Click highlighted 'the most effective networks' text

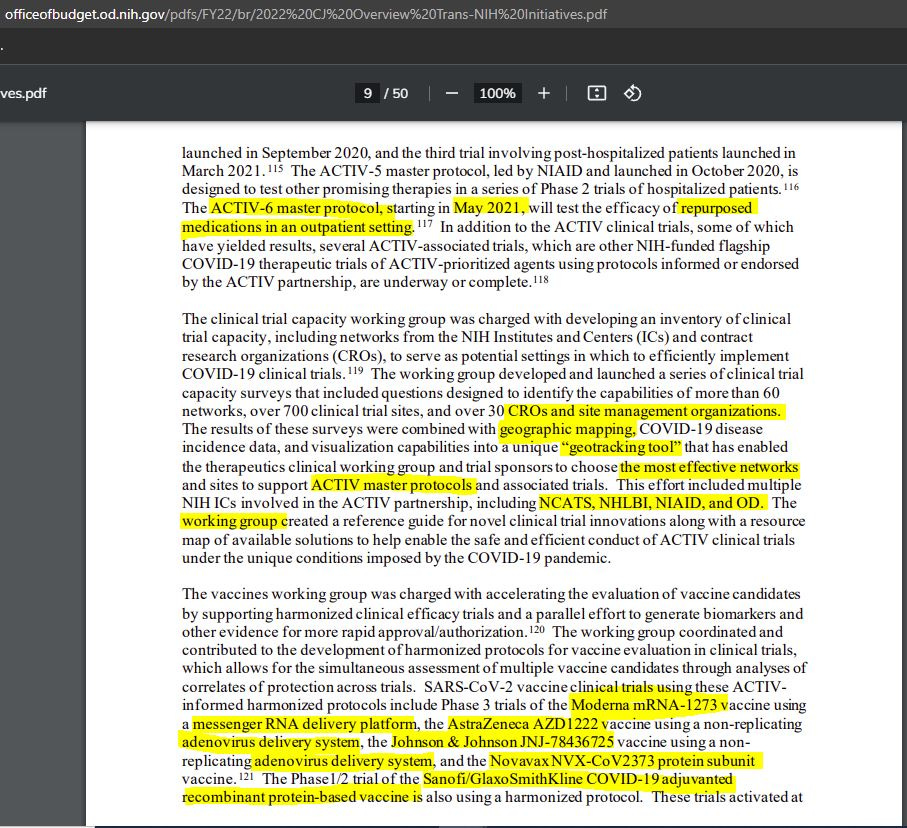point(709,467)
